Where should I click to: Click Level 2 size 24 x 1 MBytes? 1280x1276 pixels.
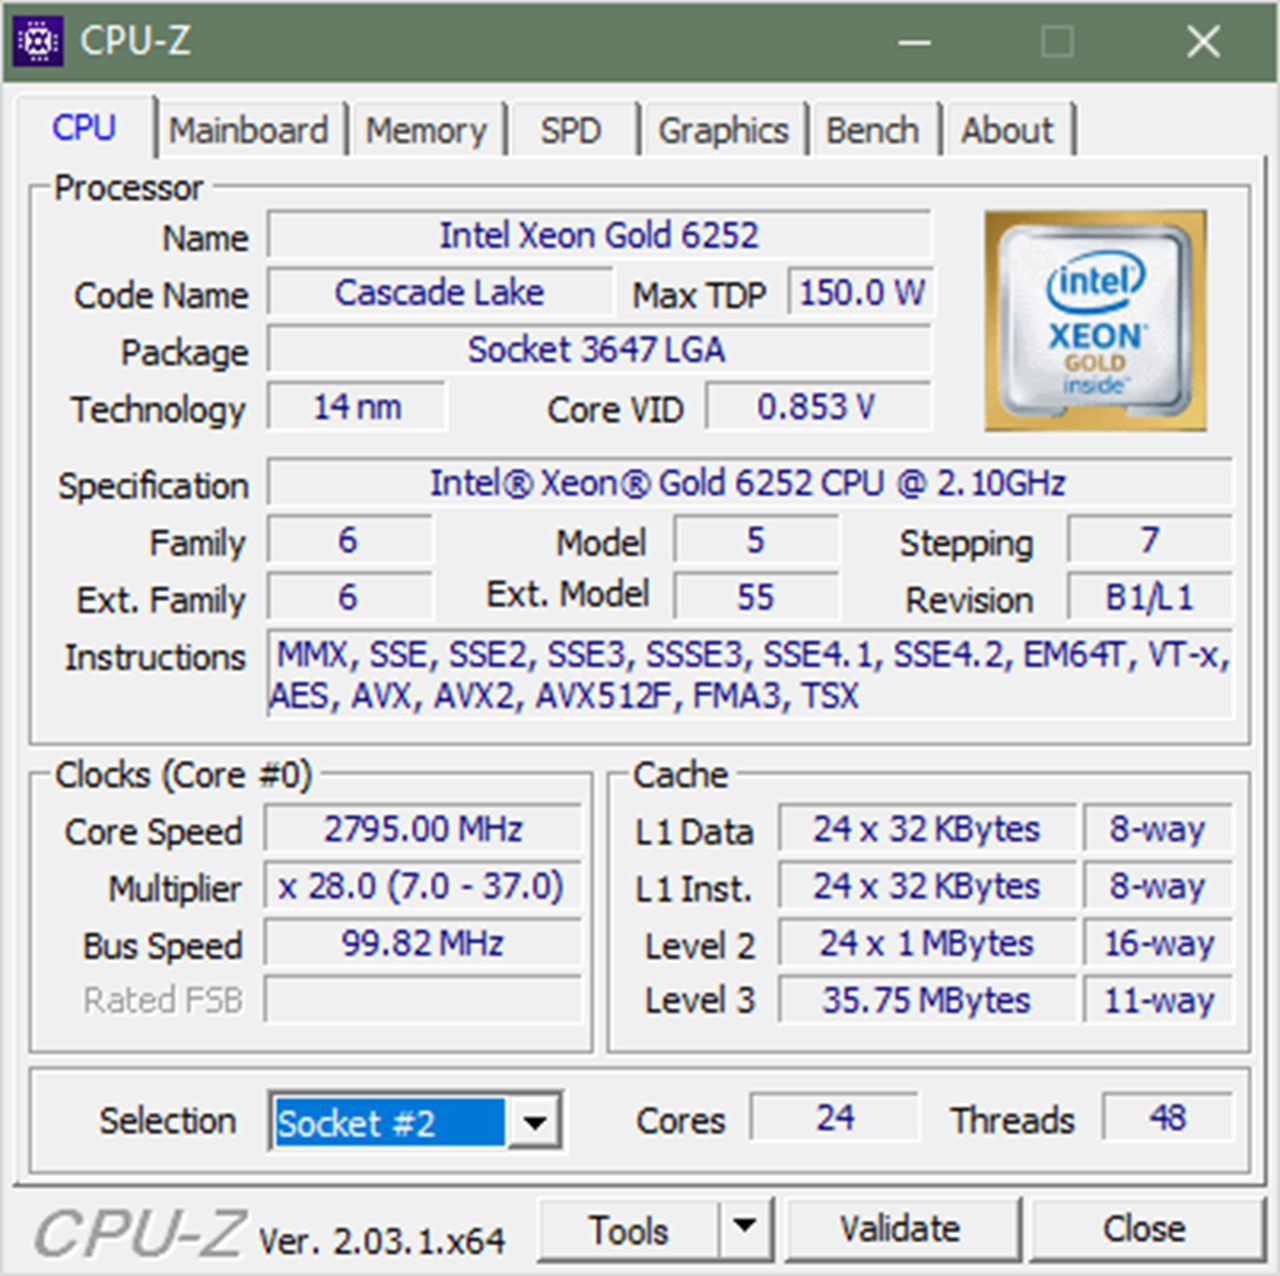click(x=927, y=943)
